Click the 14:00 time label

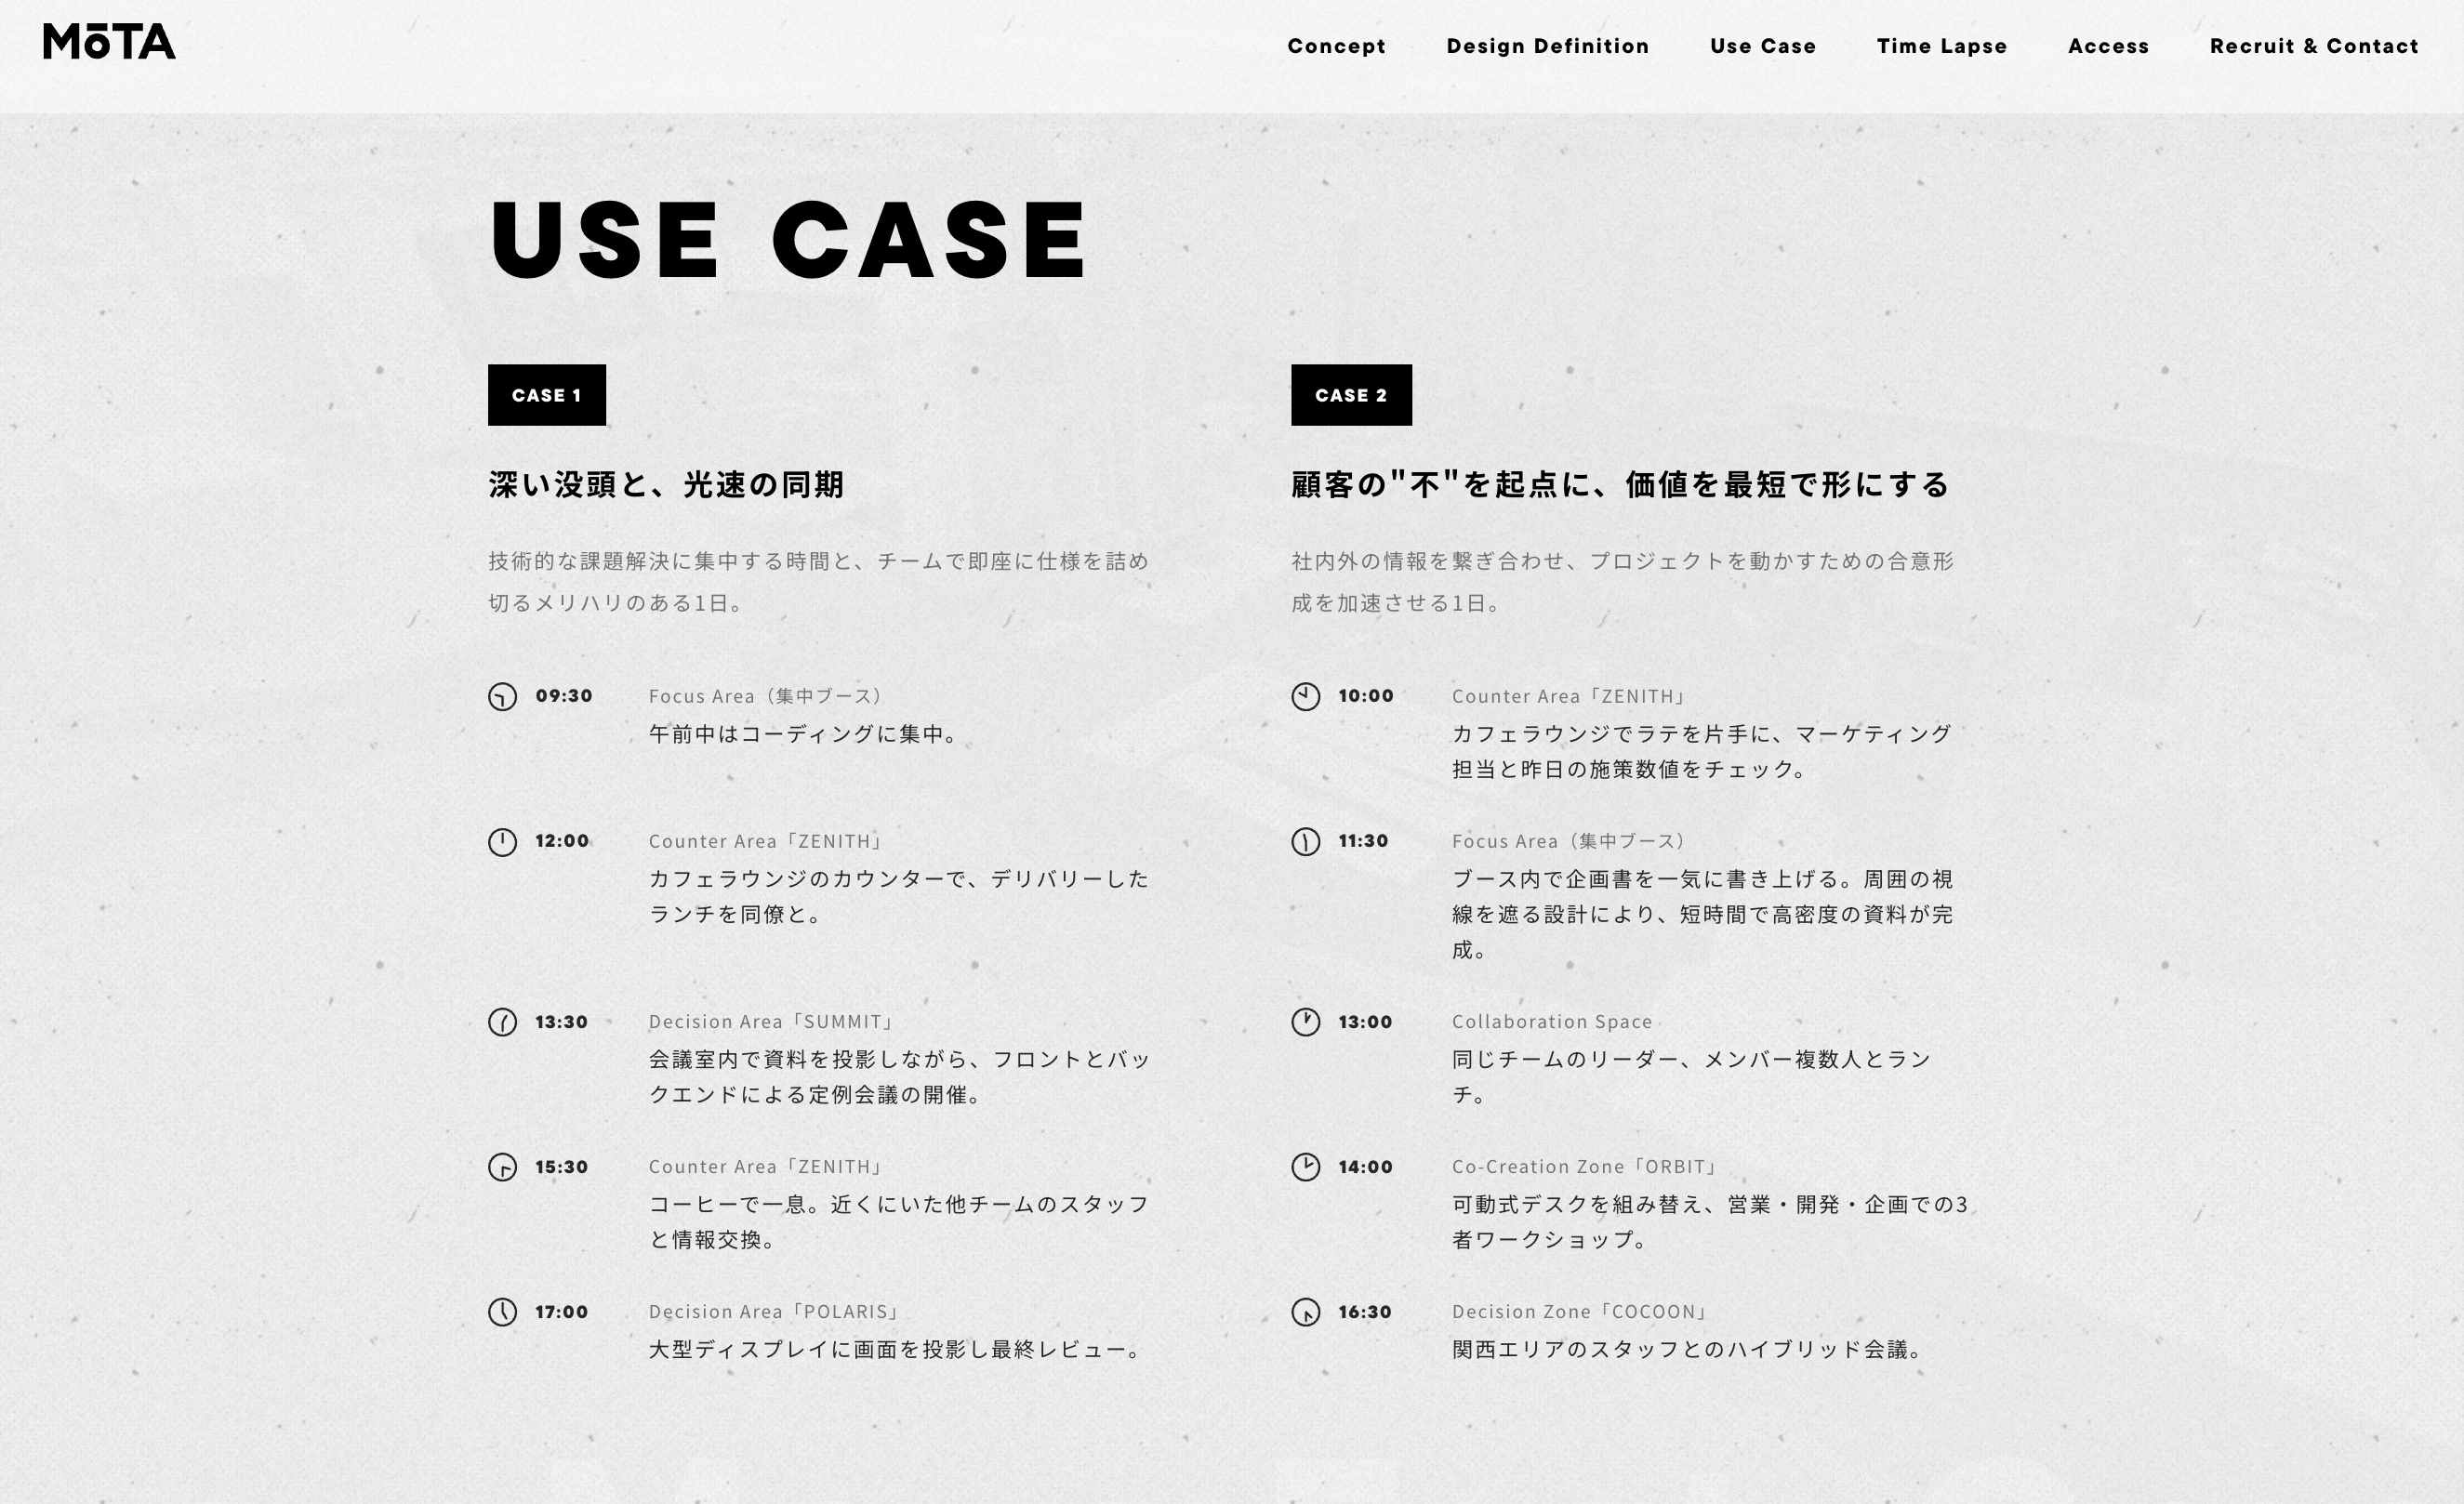tap(1365, 1167)
